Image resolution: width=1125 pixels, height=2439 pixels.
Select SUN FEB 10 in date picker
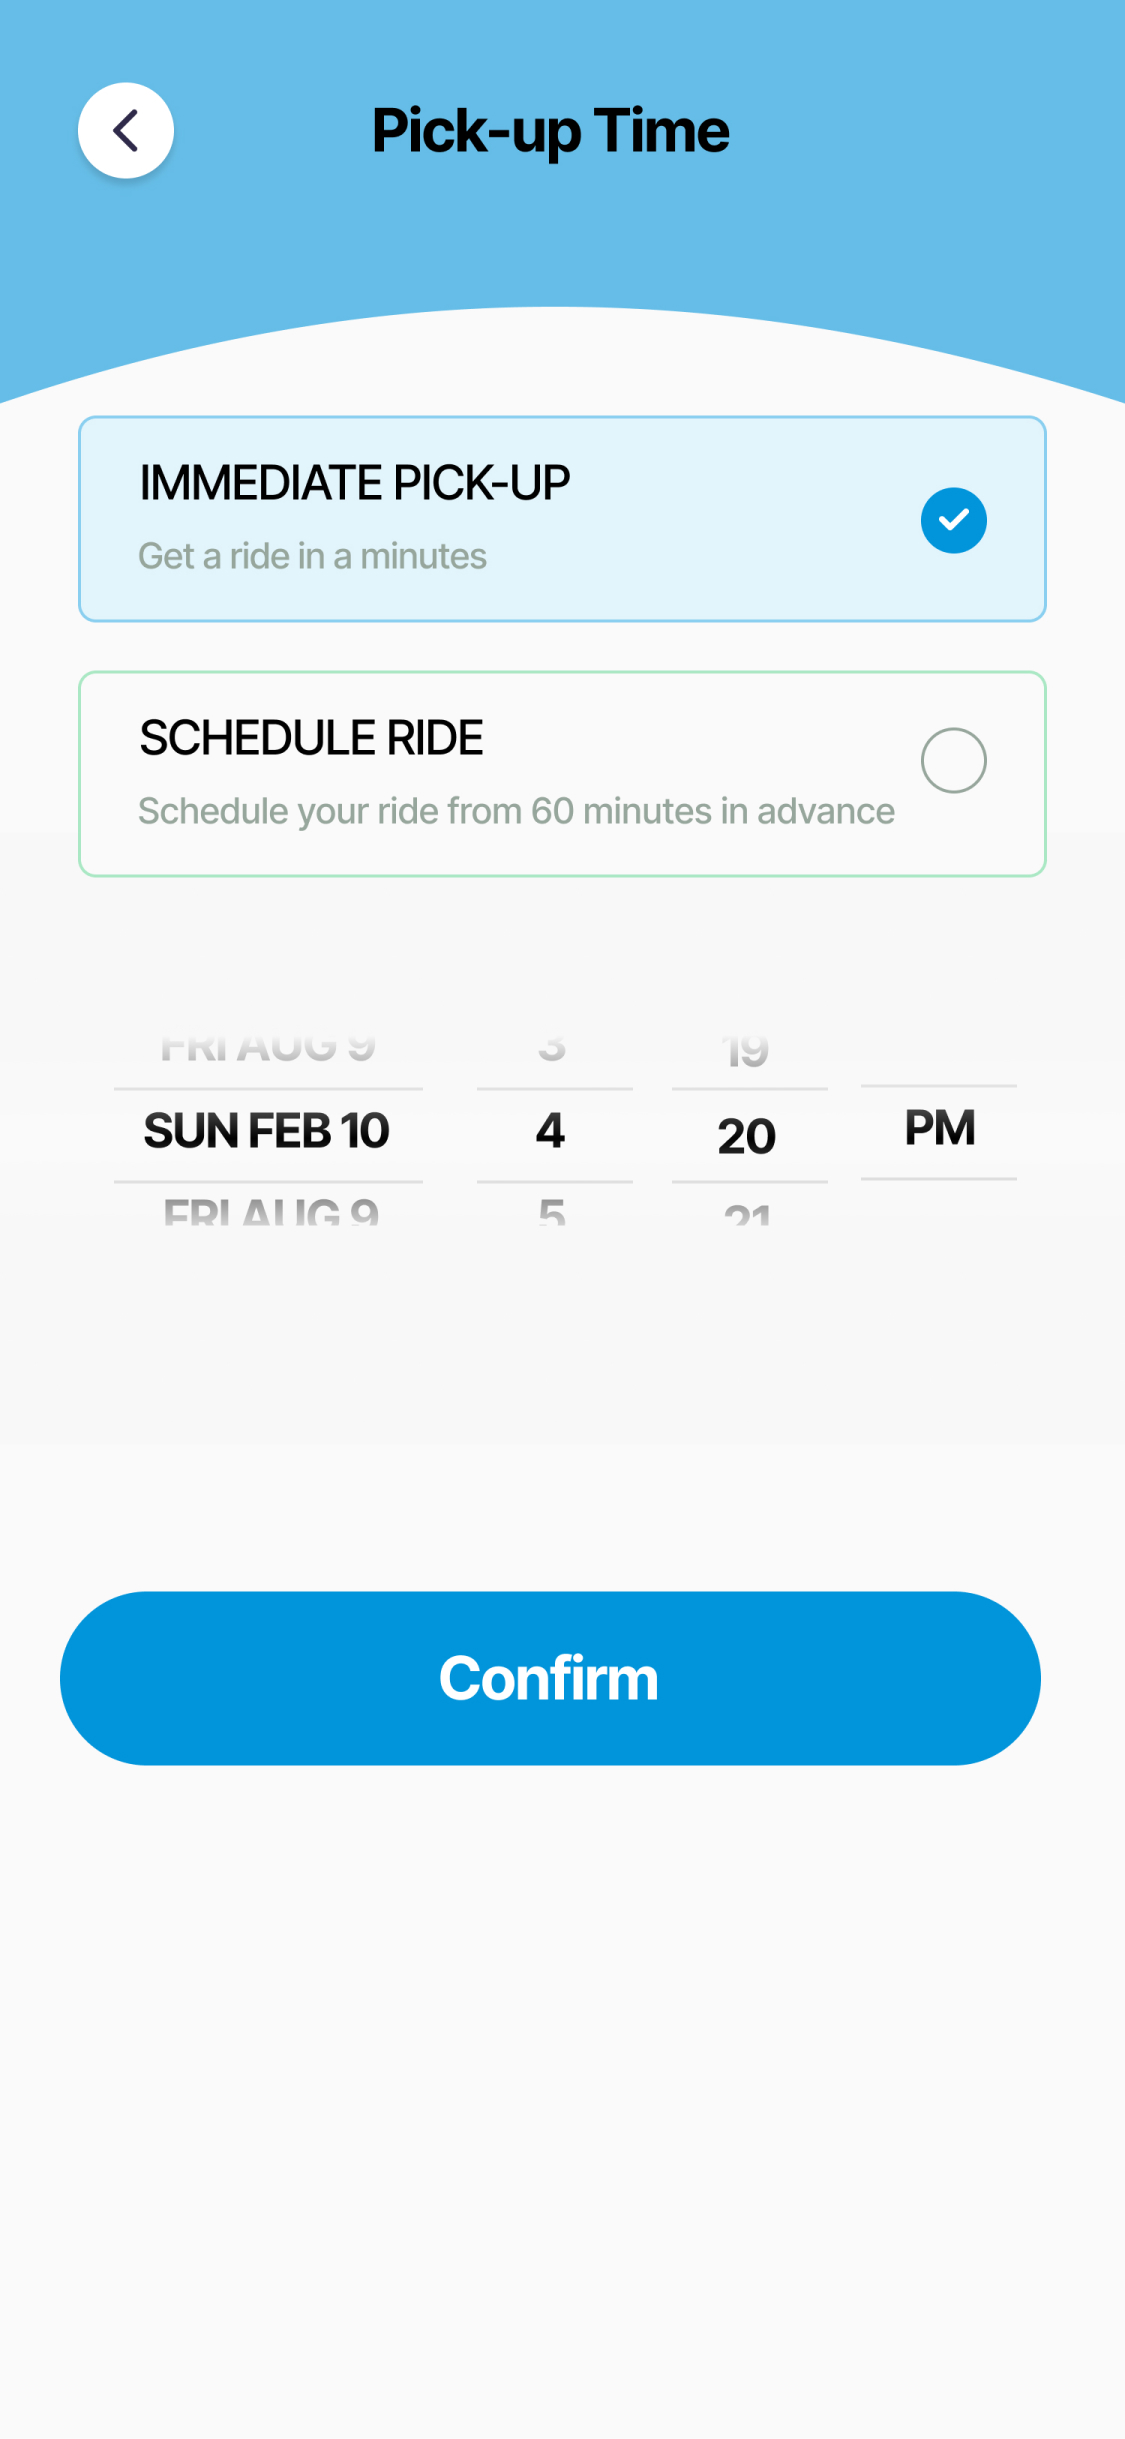point(267,1131)
